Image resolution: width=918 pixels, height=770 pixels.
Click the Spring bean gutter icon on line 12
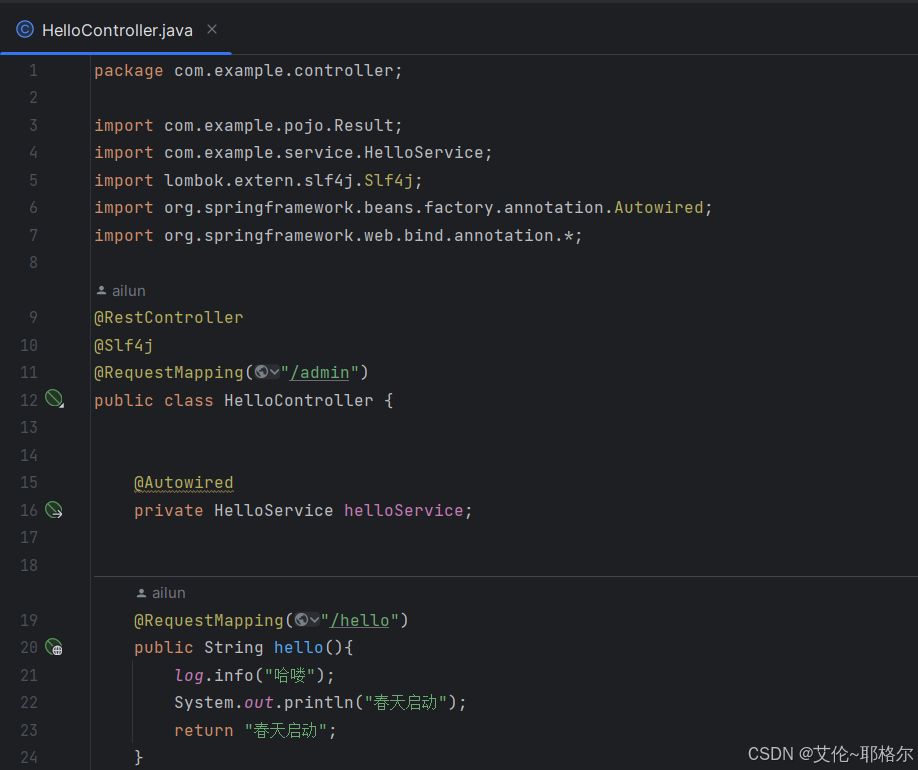(x=54, y=399)
